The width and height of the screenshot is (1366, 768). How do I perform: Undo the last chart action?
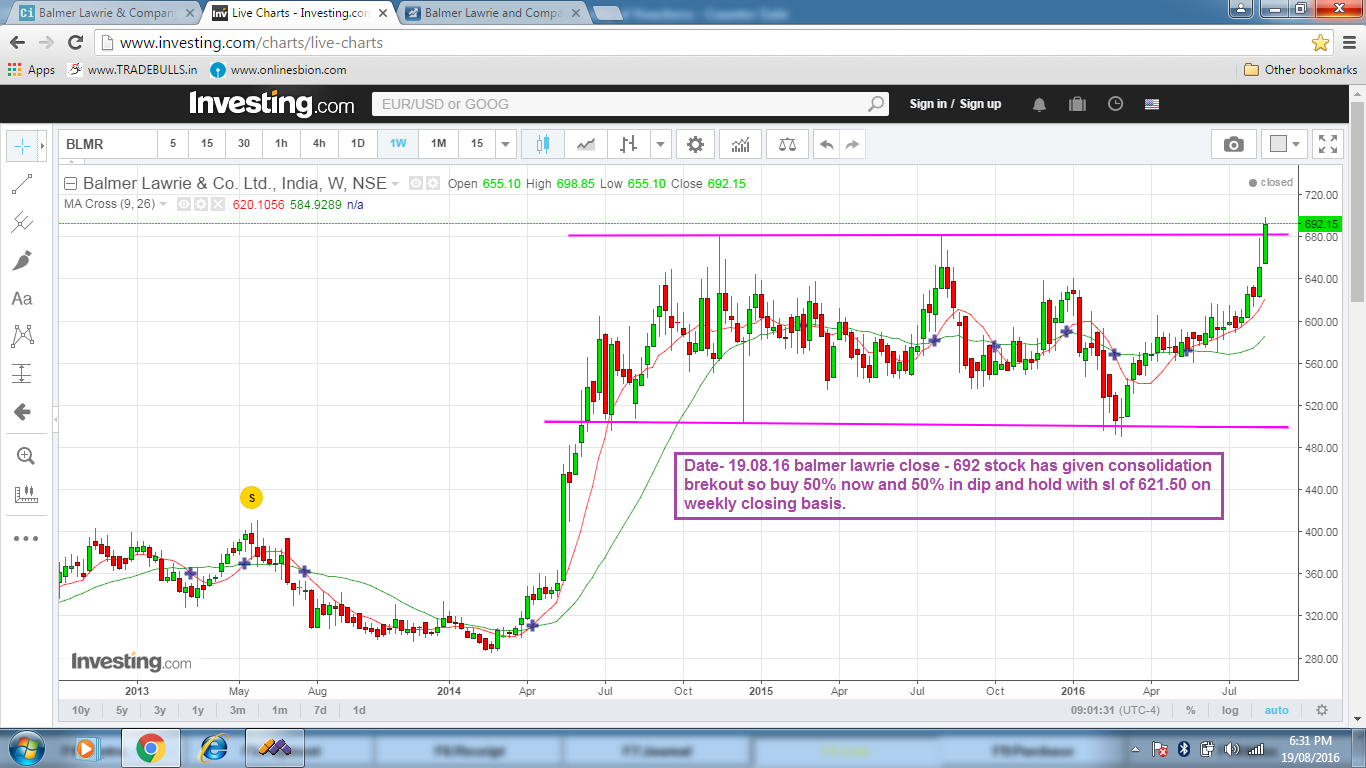pos(826,144)
